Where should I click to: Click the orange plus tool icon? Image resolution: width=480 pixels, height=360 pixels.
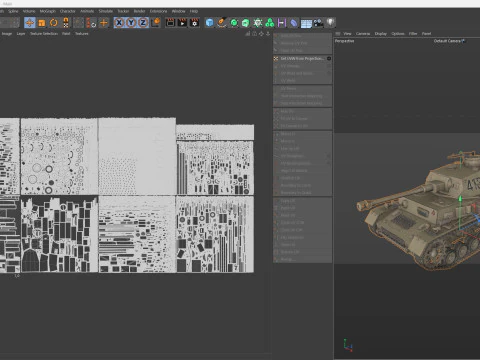click(x=104, y=23)
